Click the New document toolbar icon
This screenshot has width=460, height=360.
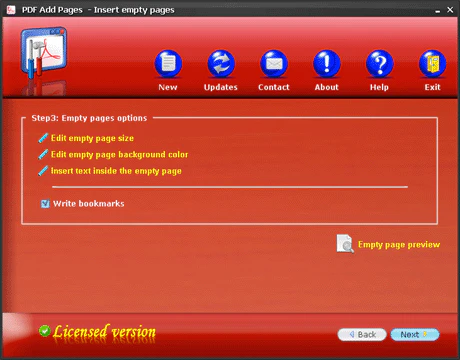pos(168,63)
